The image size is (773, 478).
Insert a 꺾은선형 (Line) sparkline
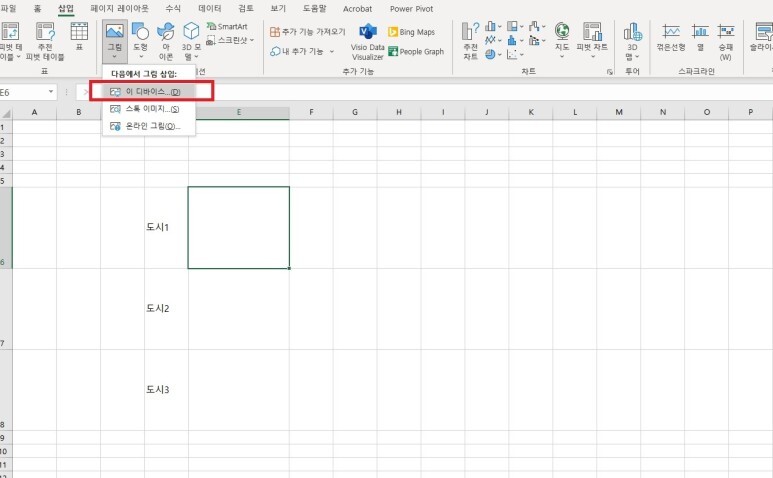671,37
